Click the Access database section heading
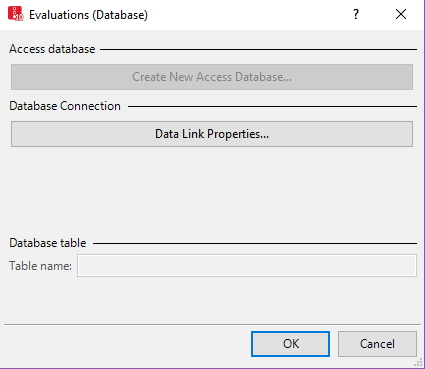 click(x=52, y=49)
